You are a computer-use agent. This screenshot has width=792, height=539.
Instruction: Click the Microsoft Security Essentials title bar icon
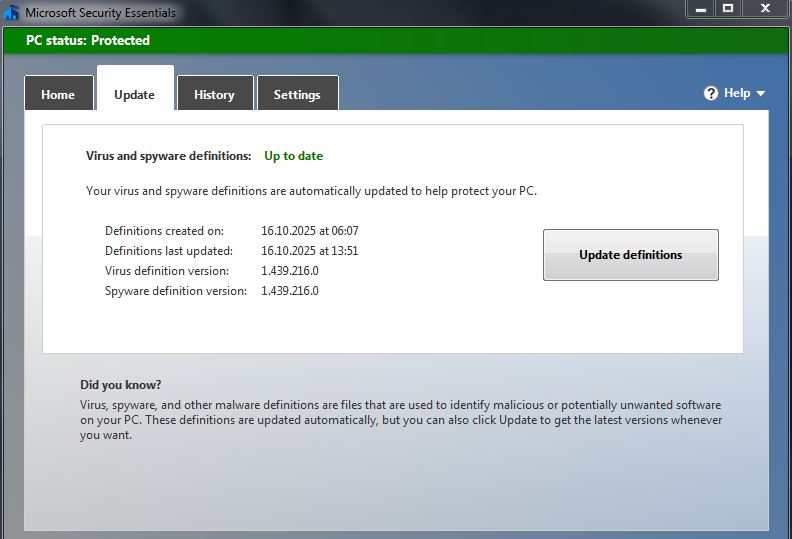tap(12, 13)
